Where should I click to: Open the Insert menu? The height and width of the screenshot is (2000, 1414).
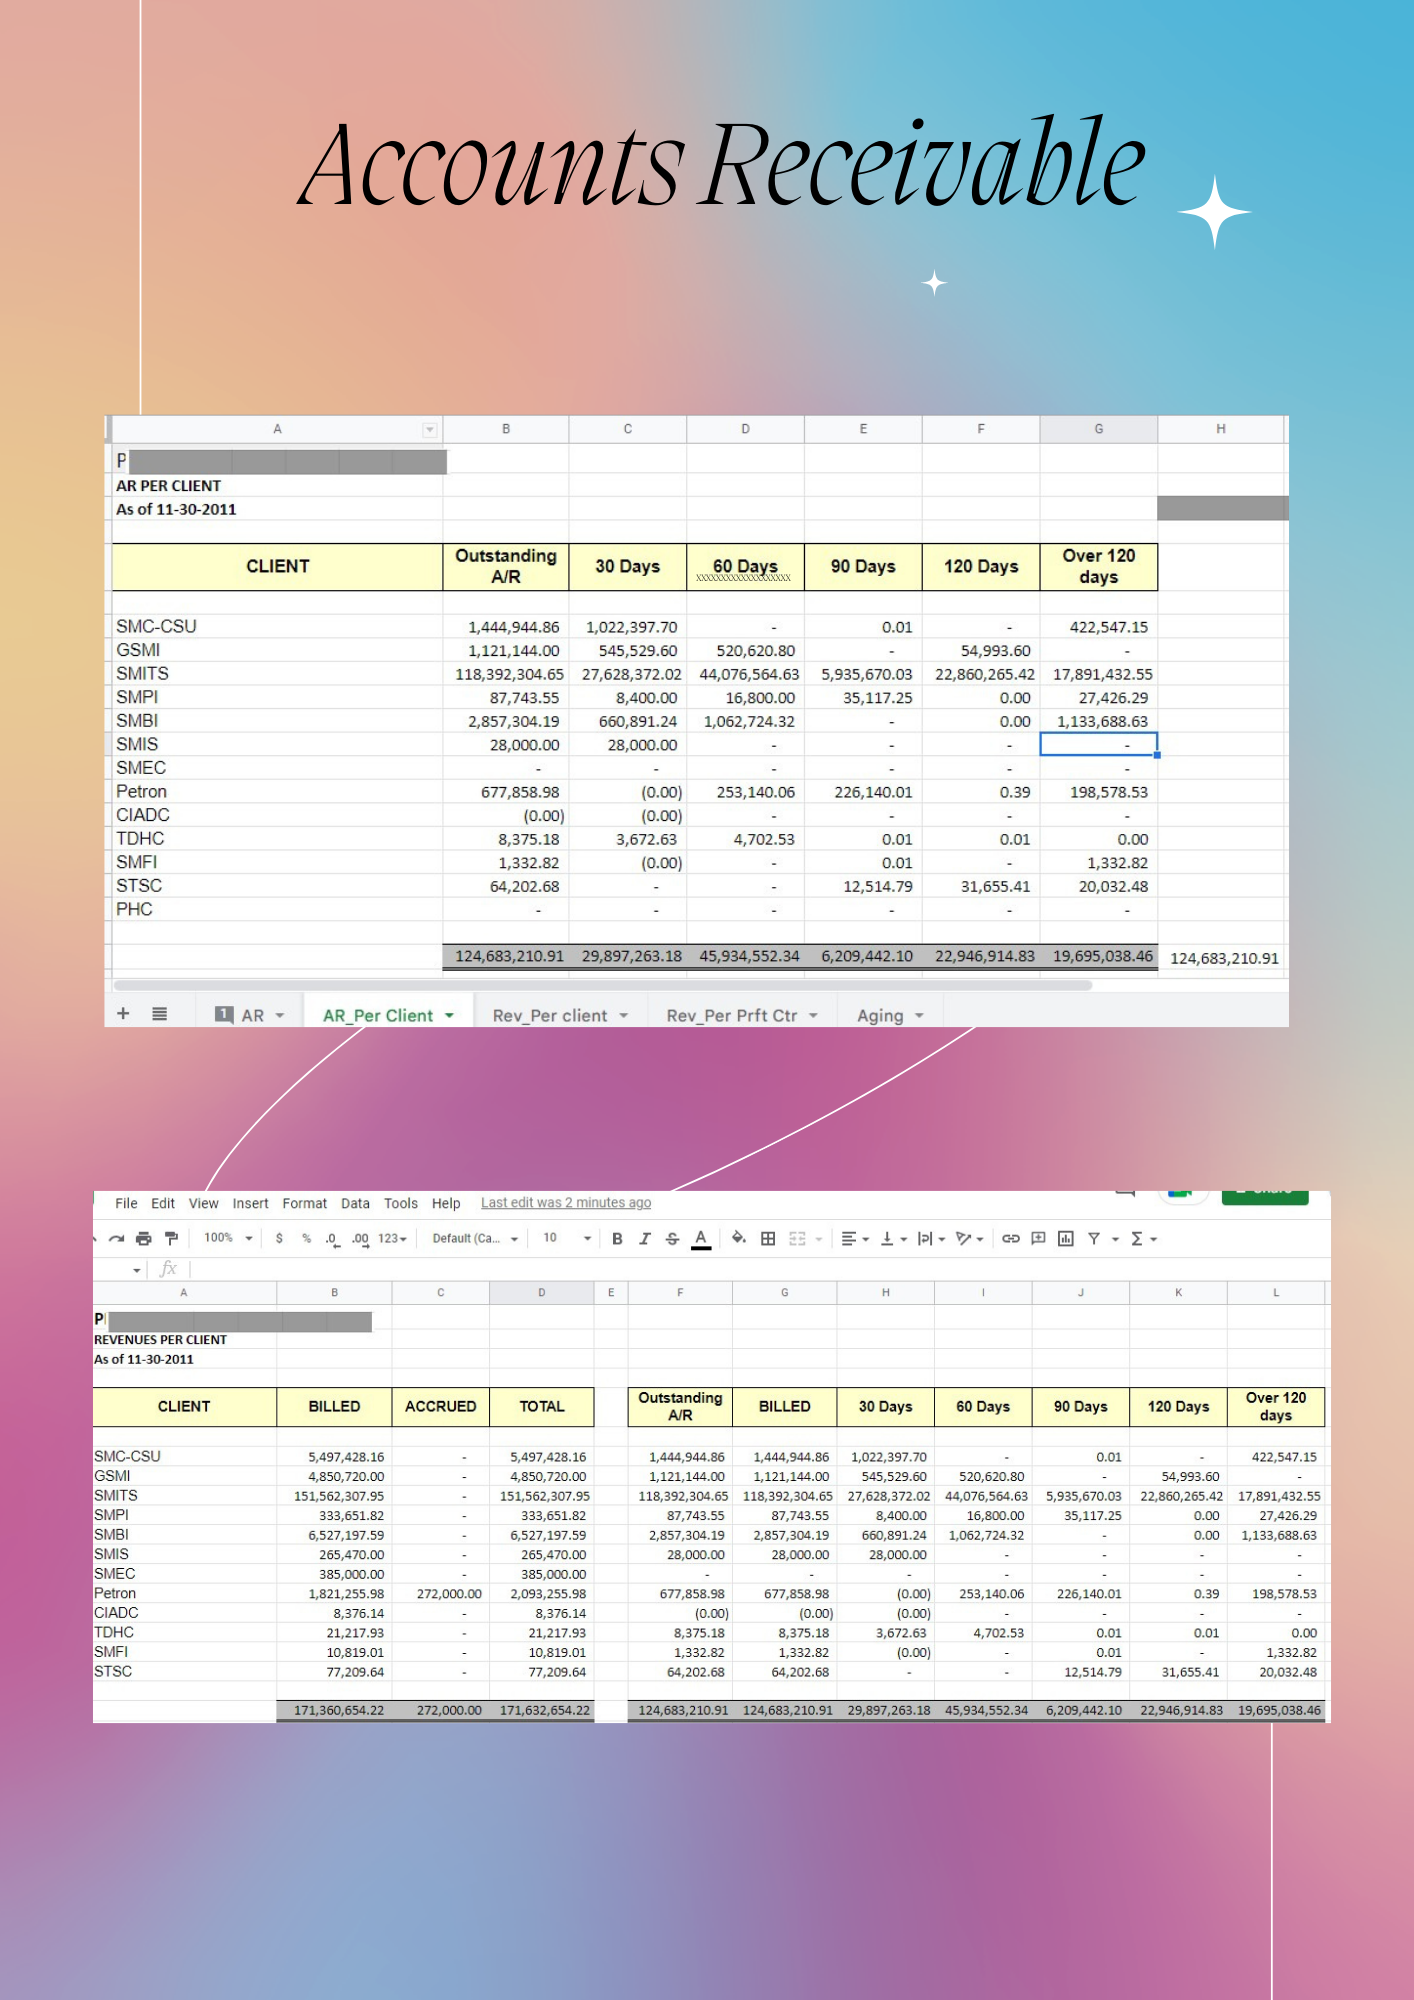[x=250, y=1203]
